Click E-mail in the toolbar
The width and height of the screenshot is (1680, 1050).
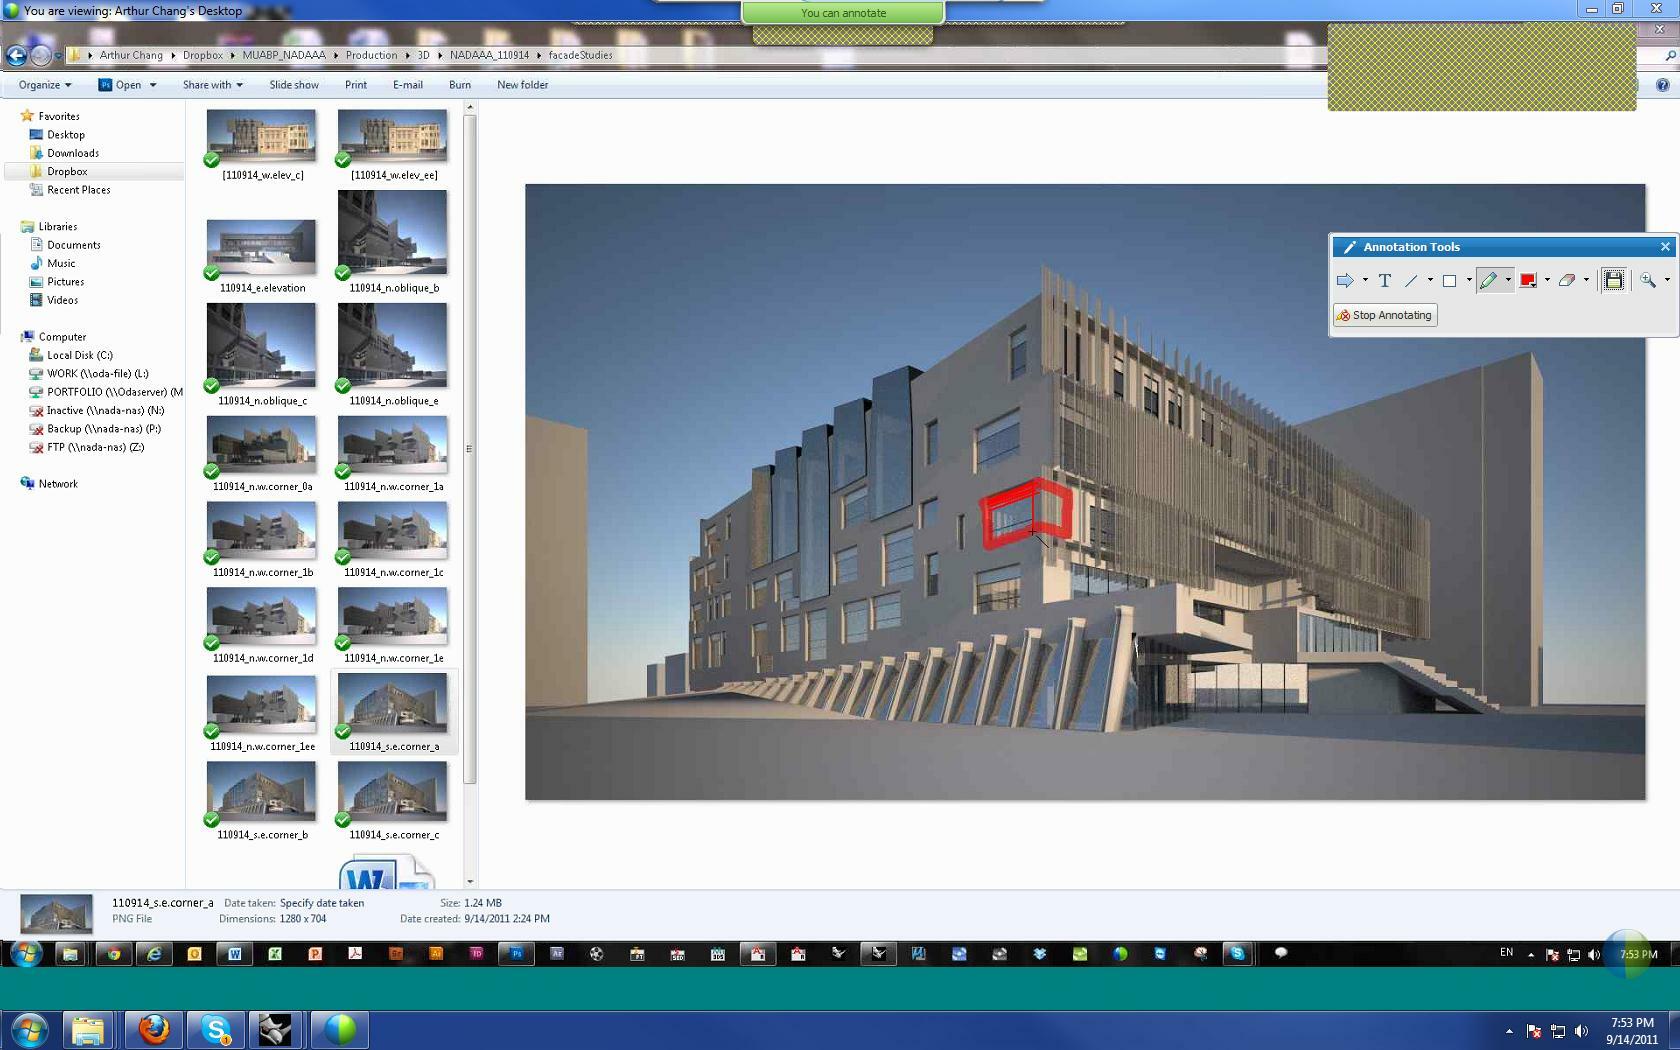click(407, 85)
